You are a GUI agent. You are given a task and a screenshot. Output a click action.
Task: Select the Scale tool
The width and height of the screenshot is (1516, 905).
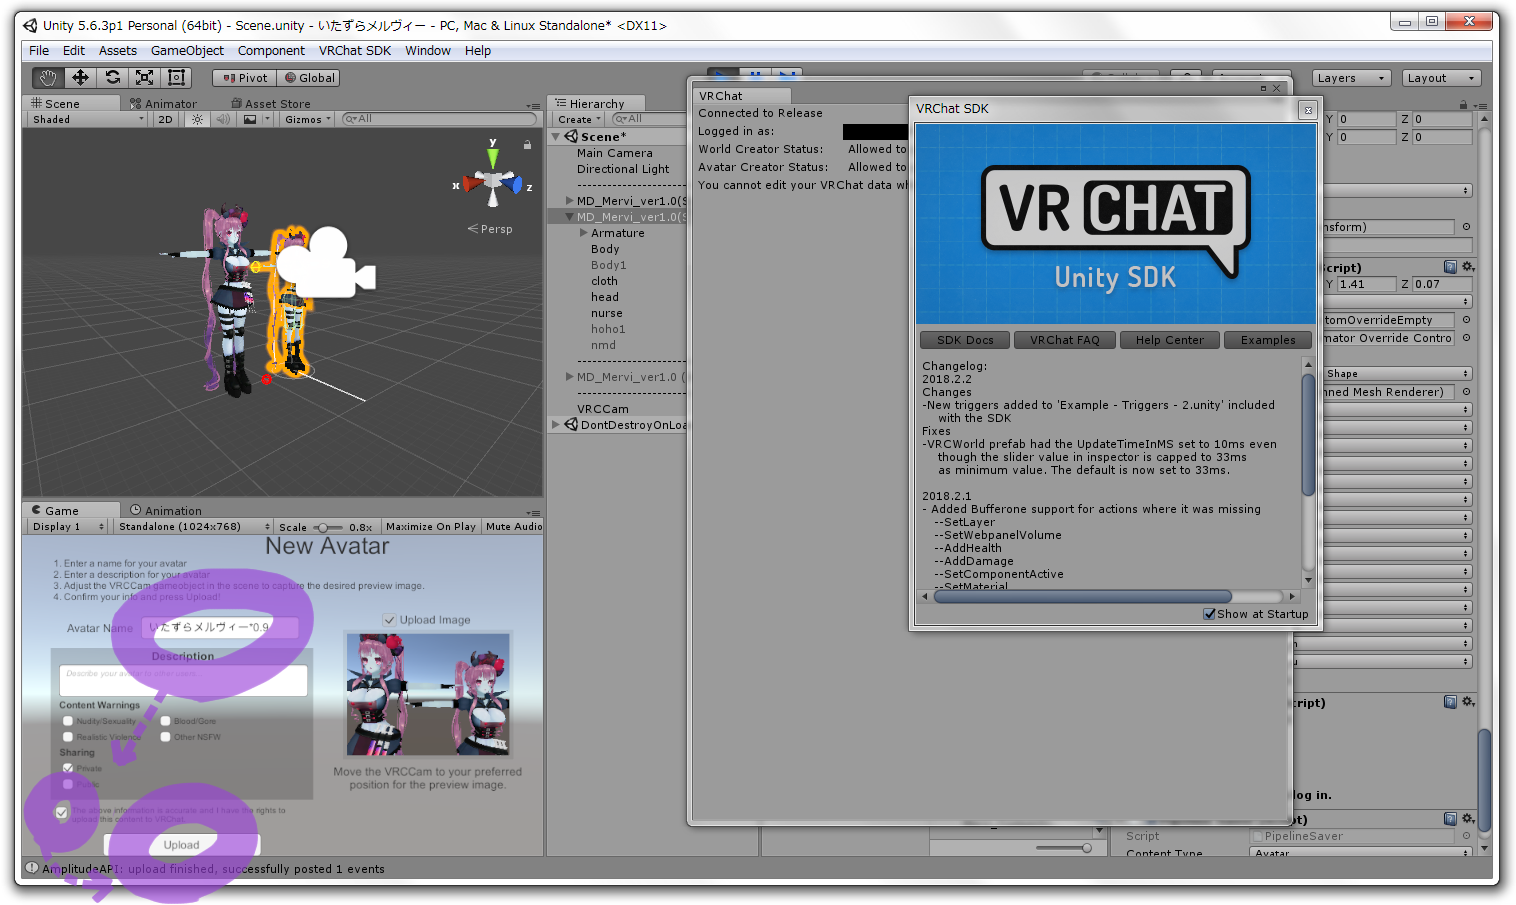(x=144, y=78)
